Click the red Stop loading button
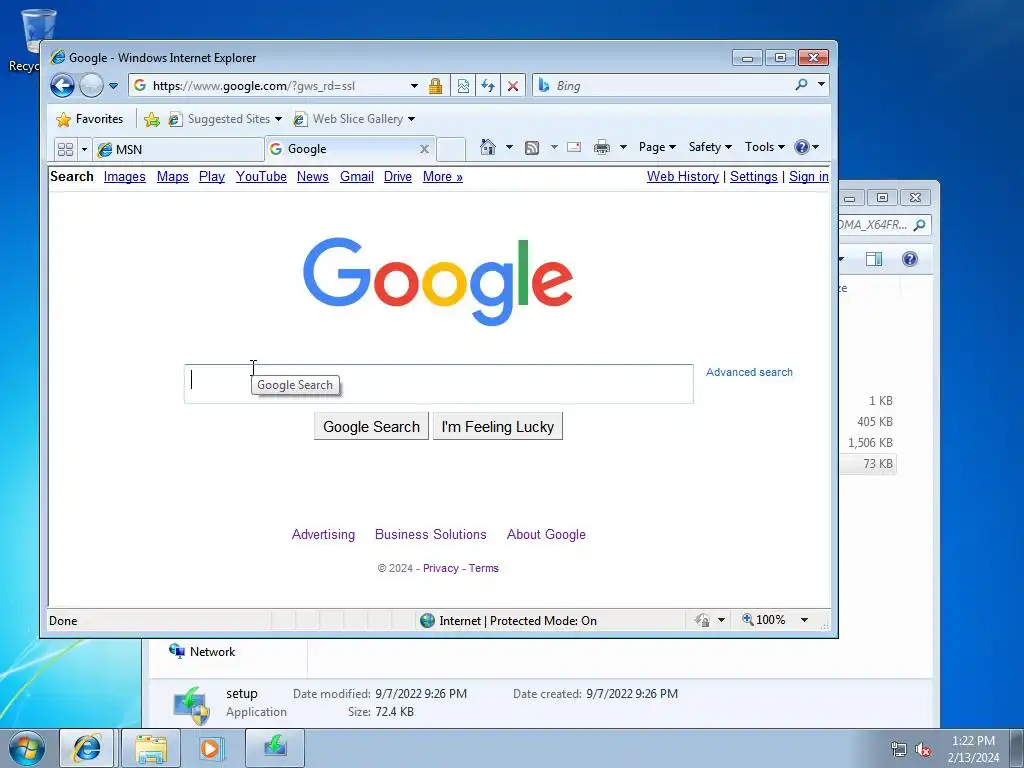The image size is (1024, 768). pos(513,86)
